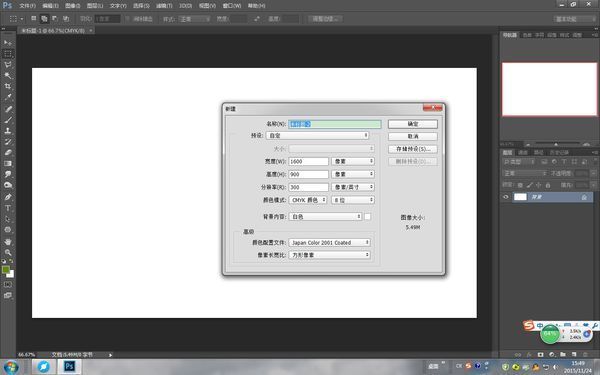Select the Healing Brush tool

coord(8,109)
